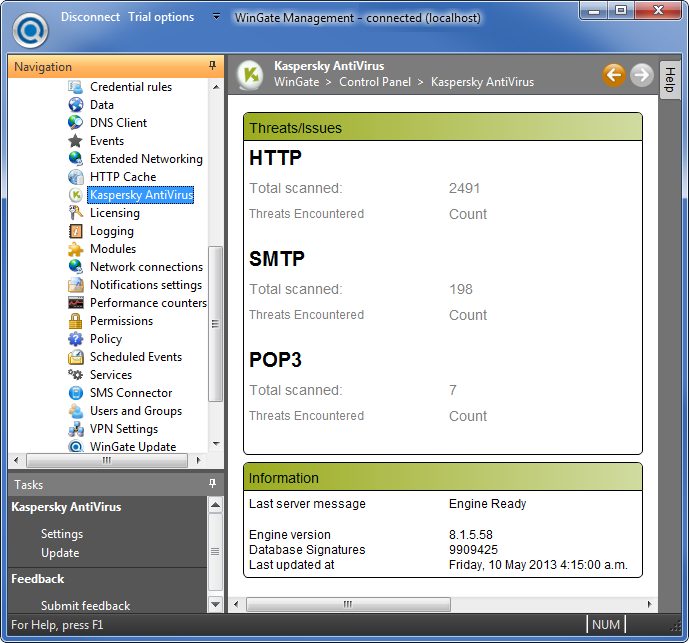Select Licensing in the navigation tree
Viewport: 689px width, 643px height.
[115, 213]
